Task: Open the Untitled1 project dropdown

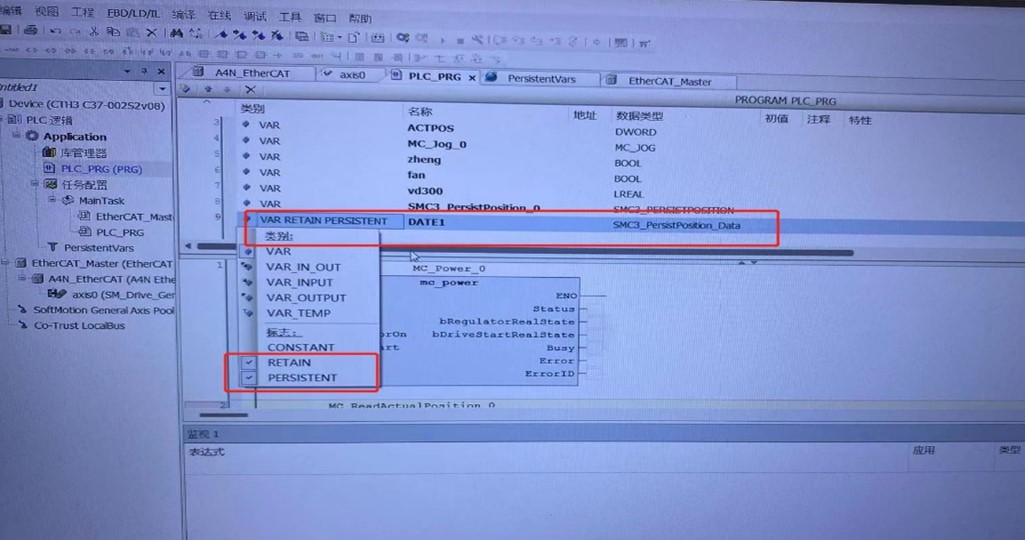Action: point(162,88)
